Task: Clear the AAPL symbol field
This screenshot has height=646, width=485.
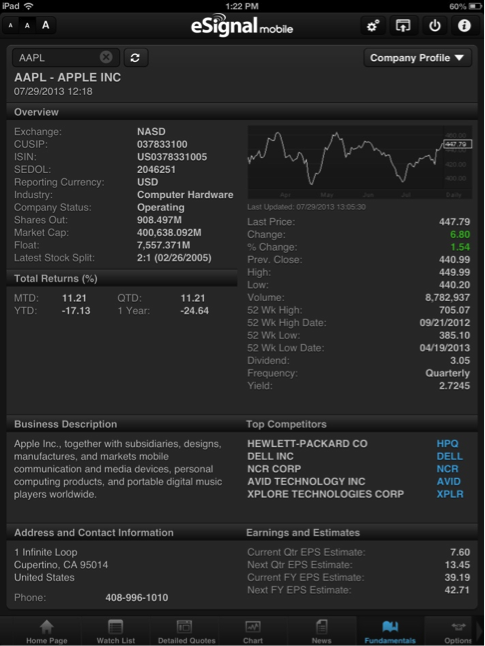Action: click(106, 57)
